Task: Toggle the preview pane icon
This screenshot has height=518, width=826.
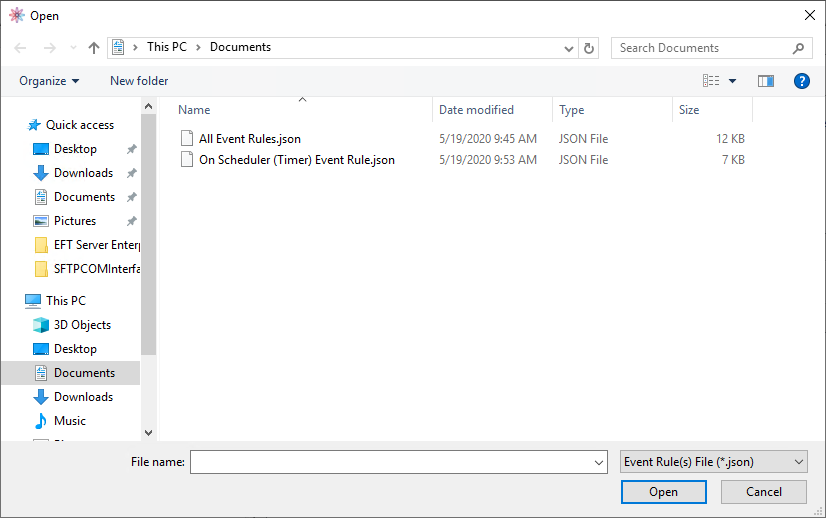Action: [766, 81]
